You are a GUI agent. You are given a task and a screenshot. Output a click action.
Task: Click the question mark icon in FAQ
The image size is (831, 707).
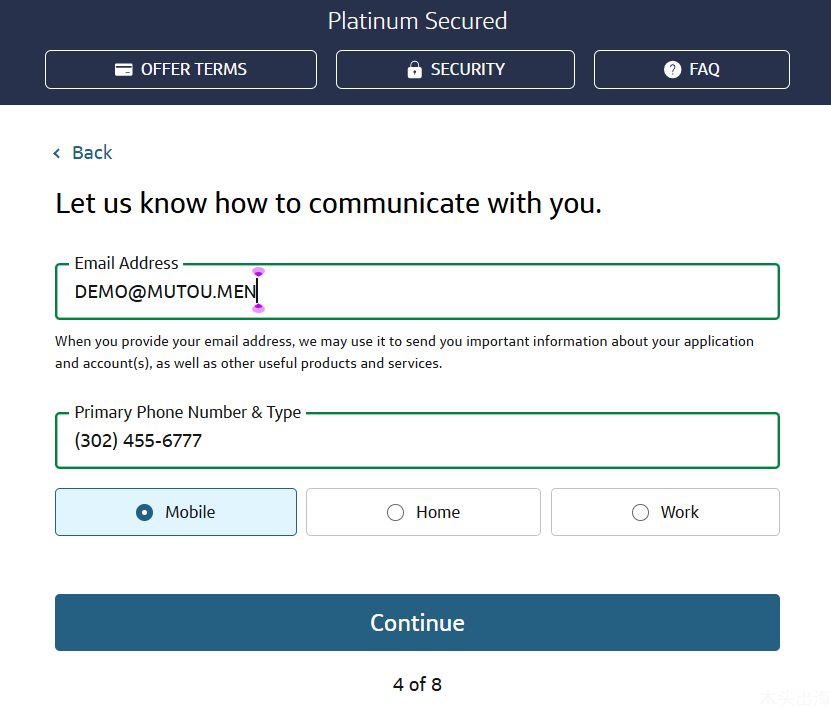(672, 69)
